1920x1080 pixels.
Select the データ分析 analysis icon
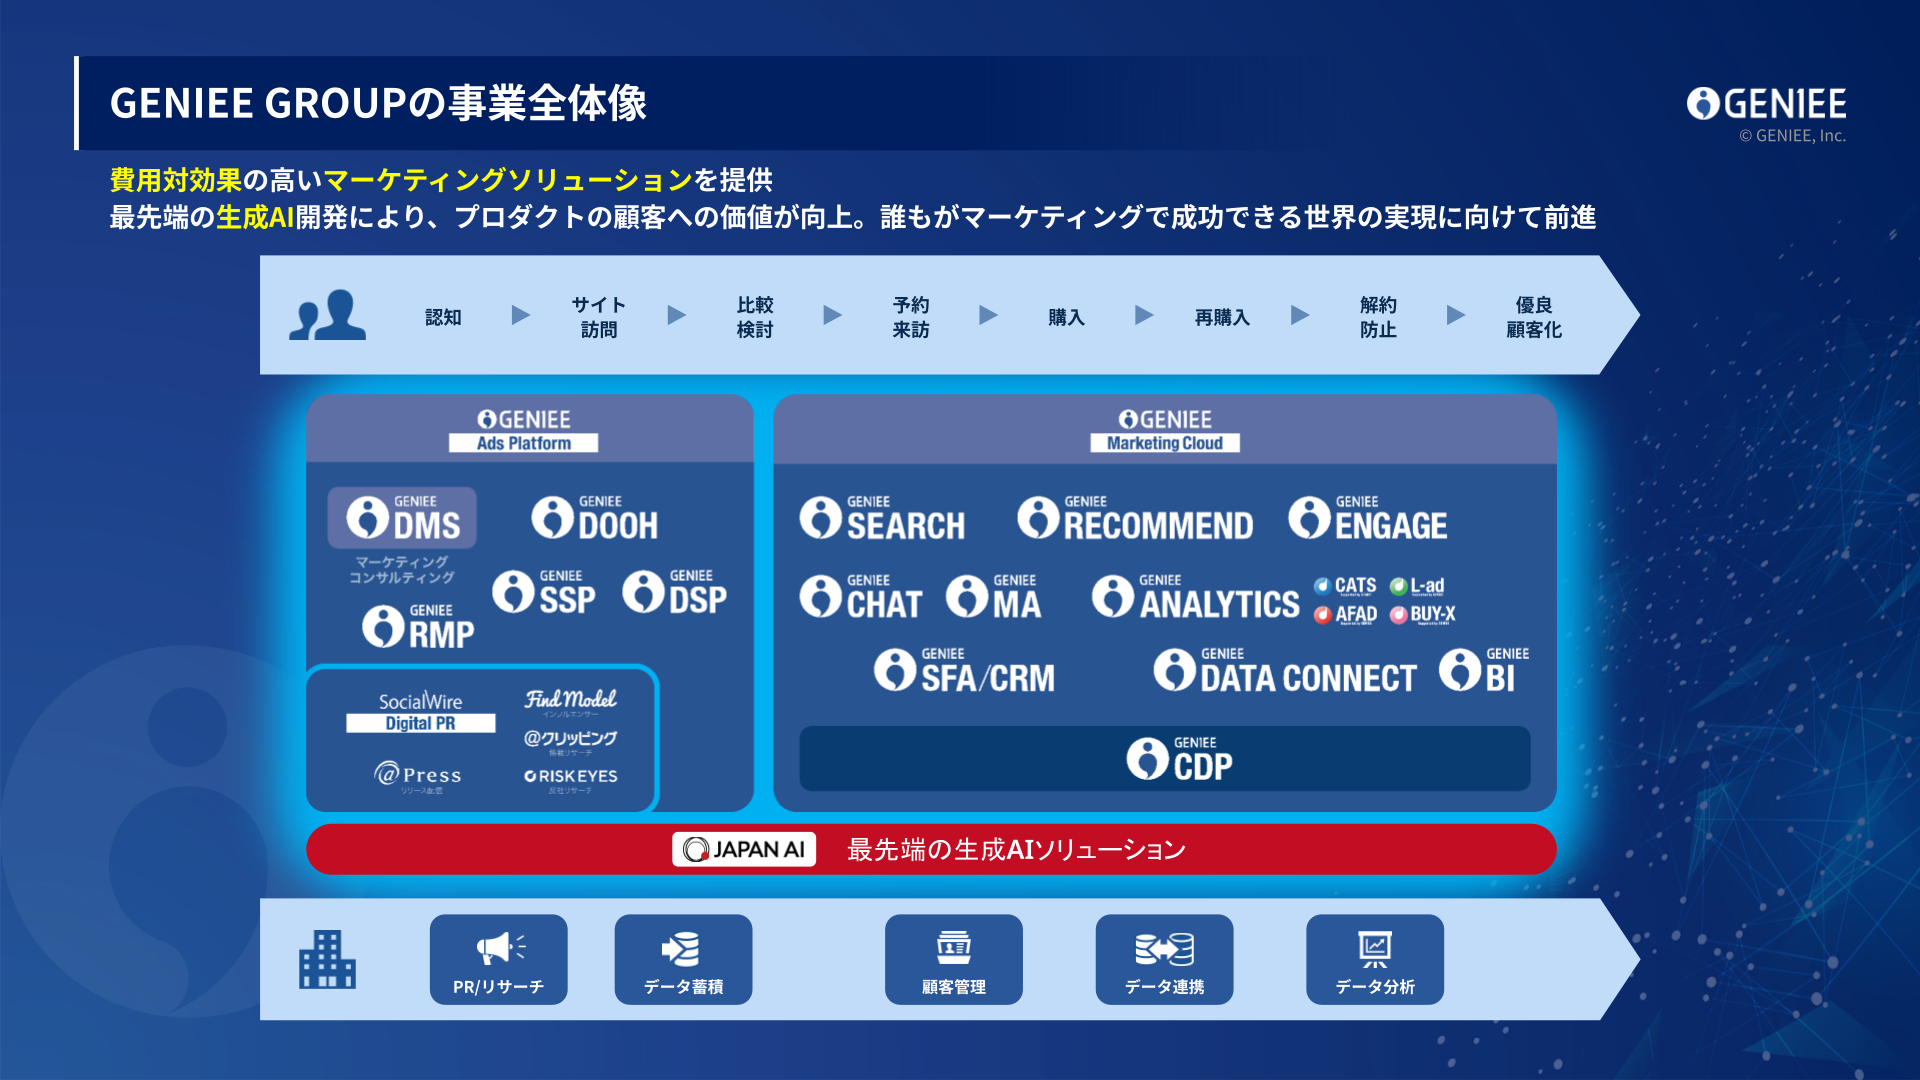click(1375, 959)
